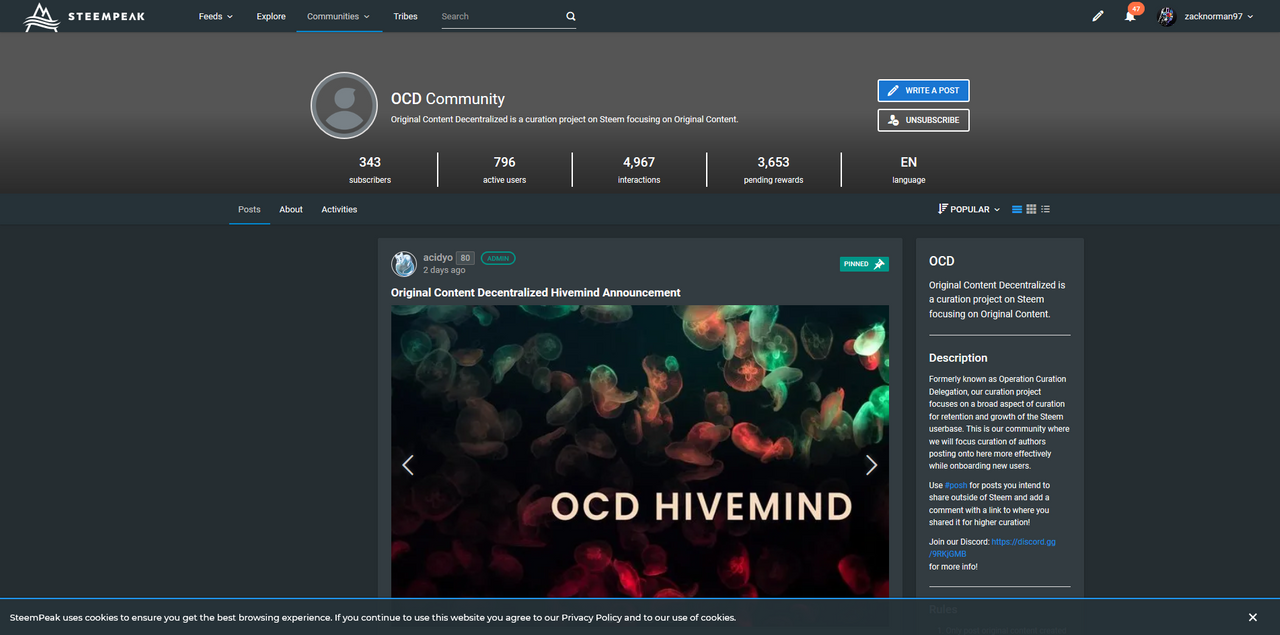Image resolution: width=1280 pixels, height=635 pixels.
Task: Click acidyo's avatar on the post
Action: click(x=404, y=263)
